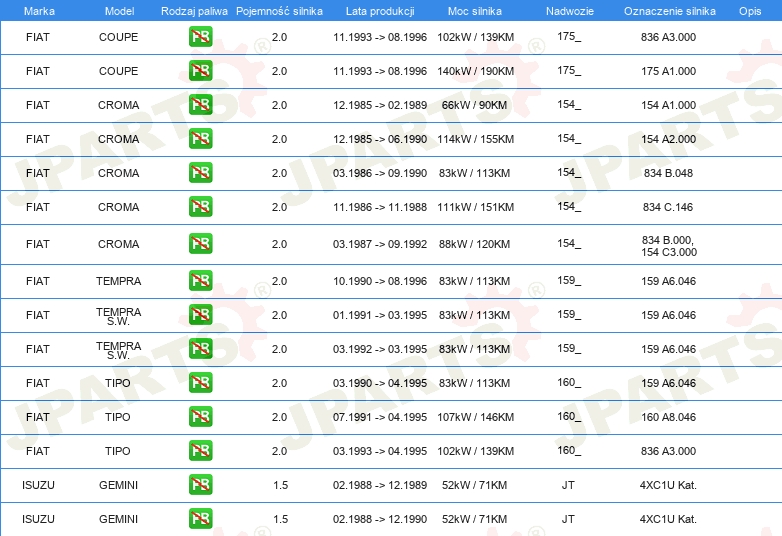Click the Moc silnika column header
This screenshot has width=782, height=536.
tap(474, 11)
